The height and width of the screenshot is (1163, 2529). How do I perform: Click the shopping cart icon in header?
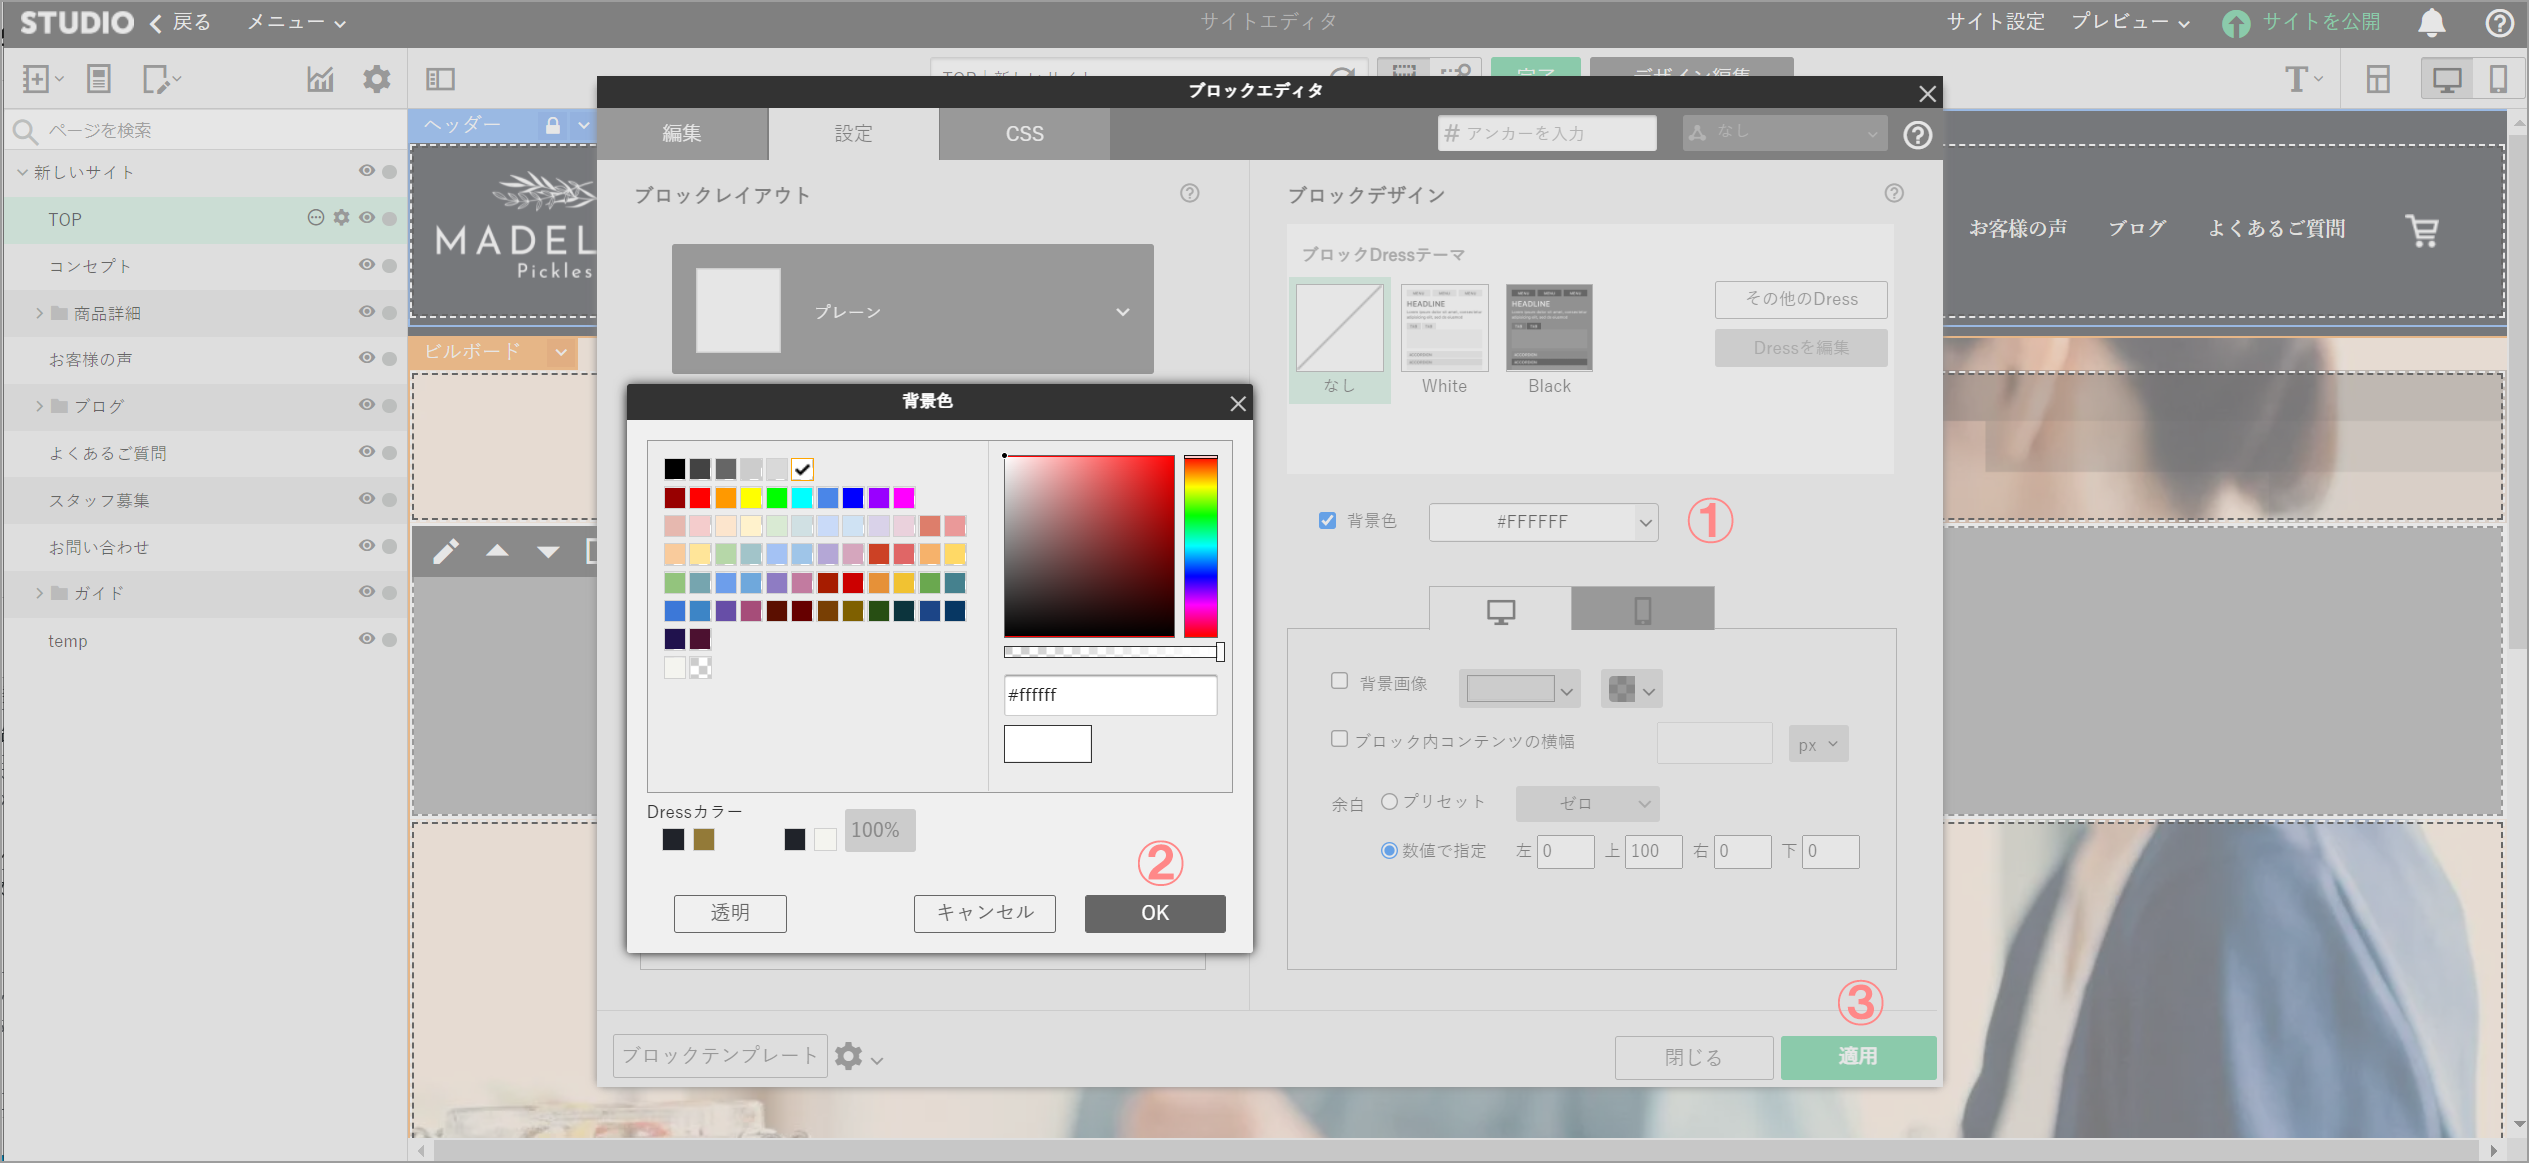click(2421, 230)
